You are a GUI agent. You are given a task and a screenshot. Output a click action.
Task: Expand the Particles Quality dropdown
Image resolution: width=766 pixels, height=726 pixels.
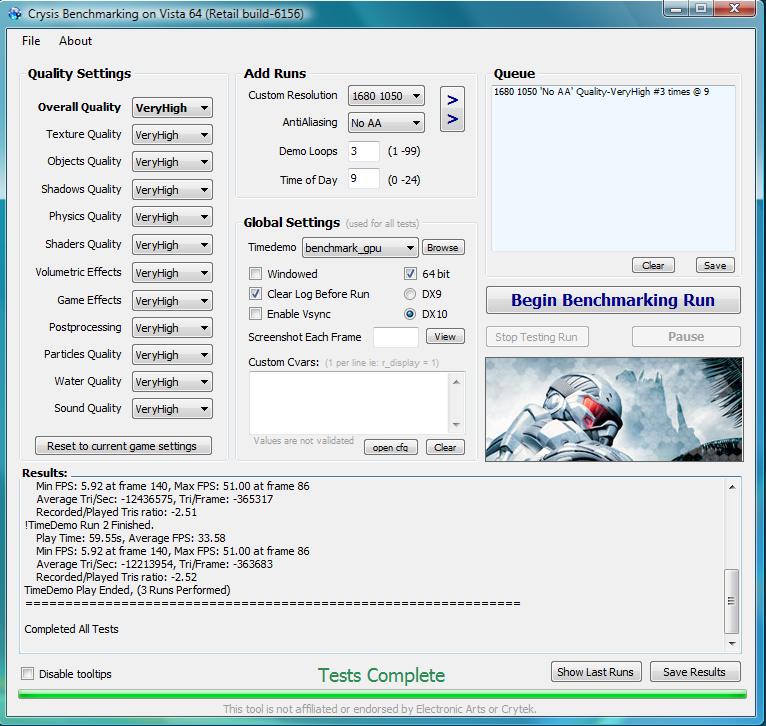[x=172, y=355]
